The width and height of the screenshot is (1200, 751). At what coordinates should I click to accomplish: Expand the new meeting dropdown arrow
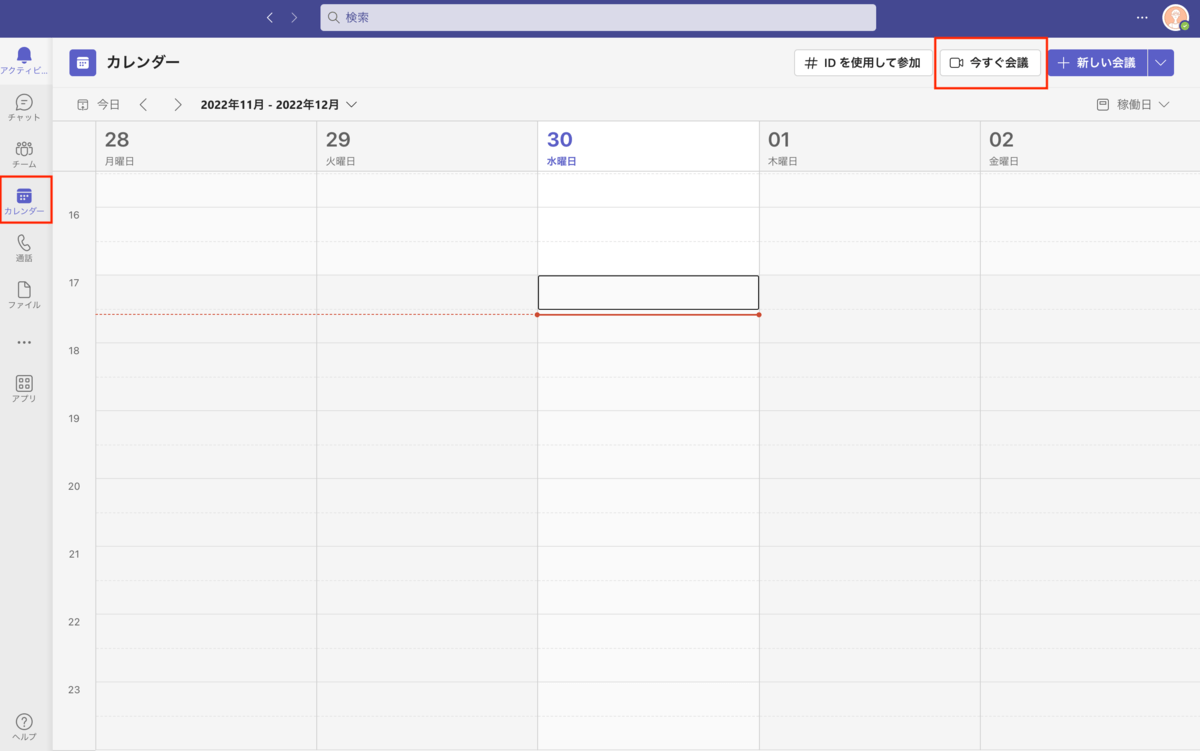tap(1160, 63)
